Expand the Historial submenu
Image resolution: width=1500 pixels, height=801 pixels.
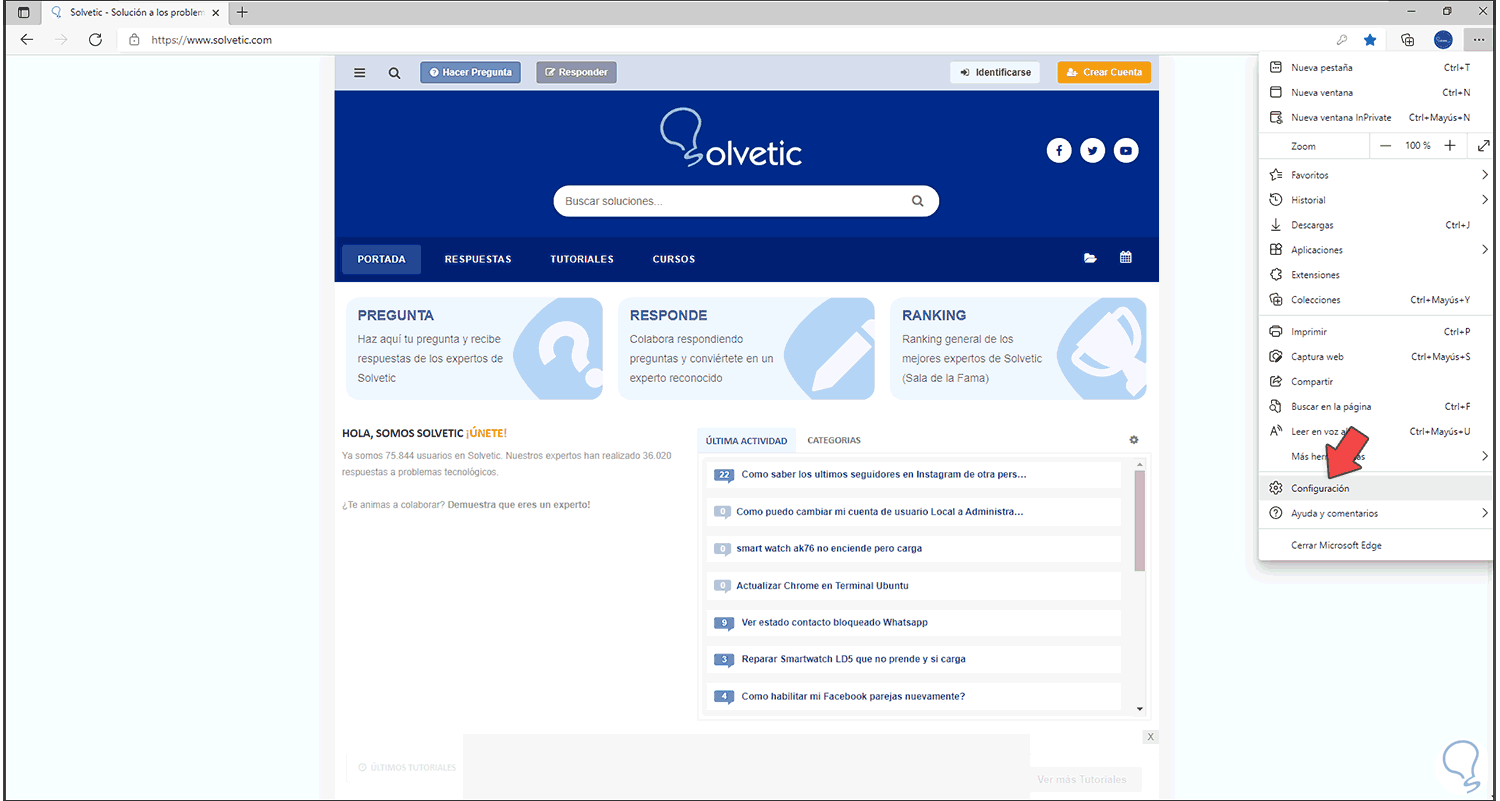coord(1376,200)
